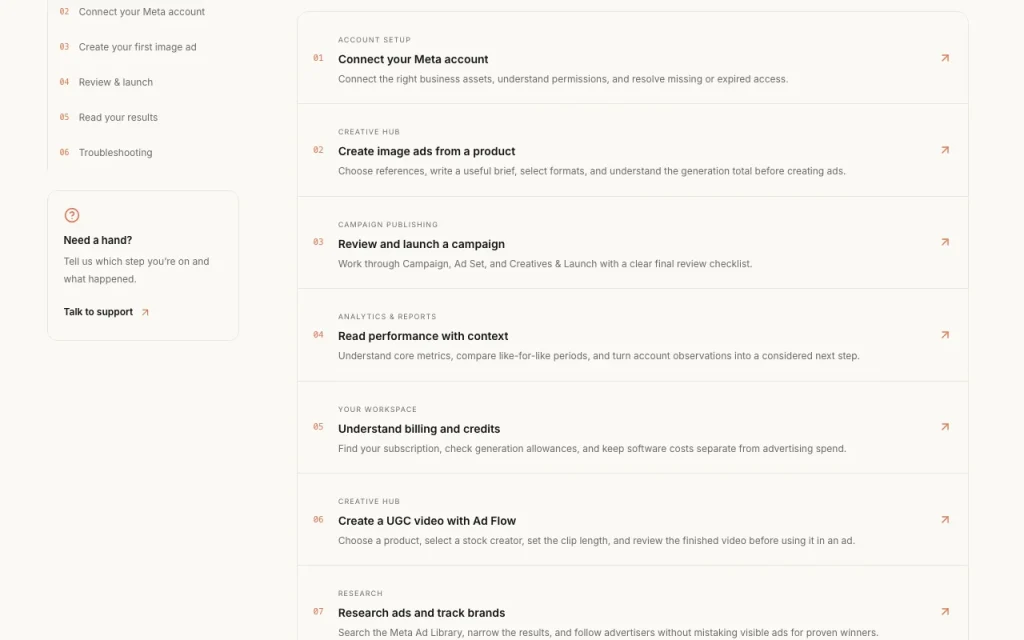Screen dimensions: 1024x640
Task: Click the question mark icon above Need a hand?
Action: [x=72, y=215]
